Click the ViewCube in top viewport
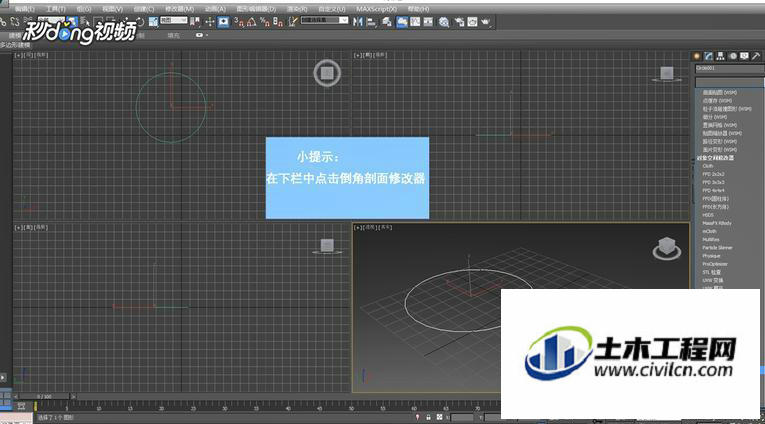Viewport: 765px width, 424px height. pyautogui.click(x=327, y=73)
